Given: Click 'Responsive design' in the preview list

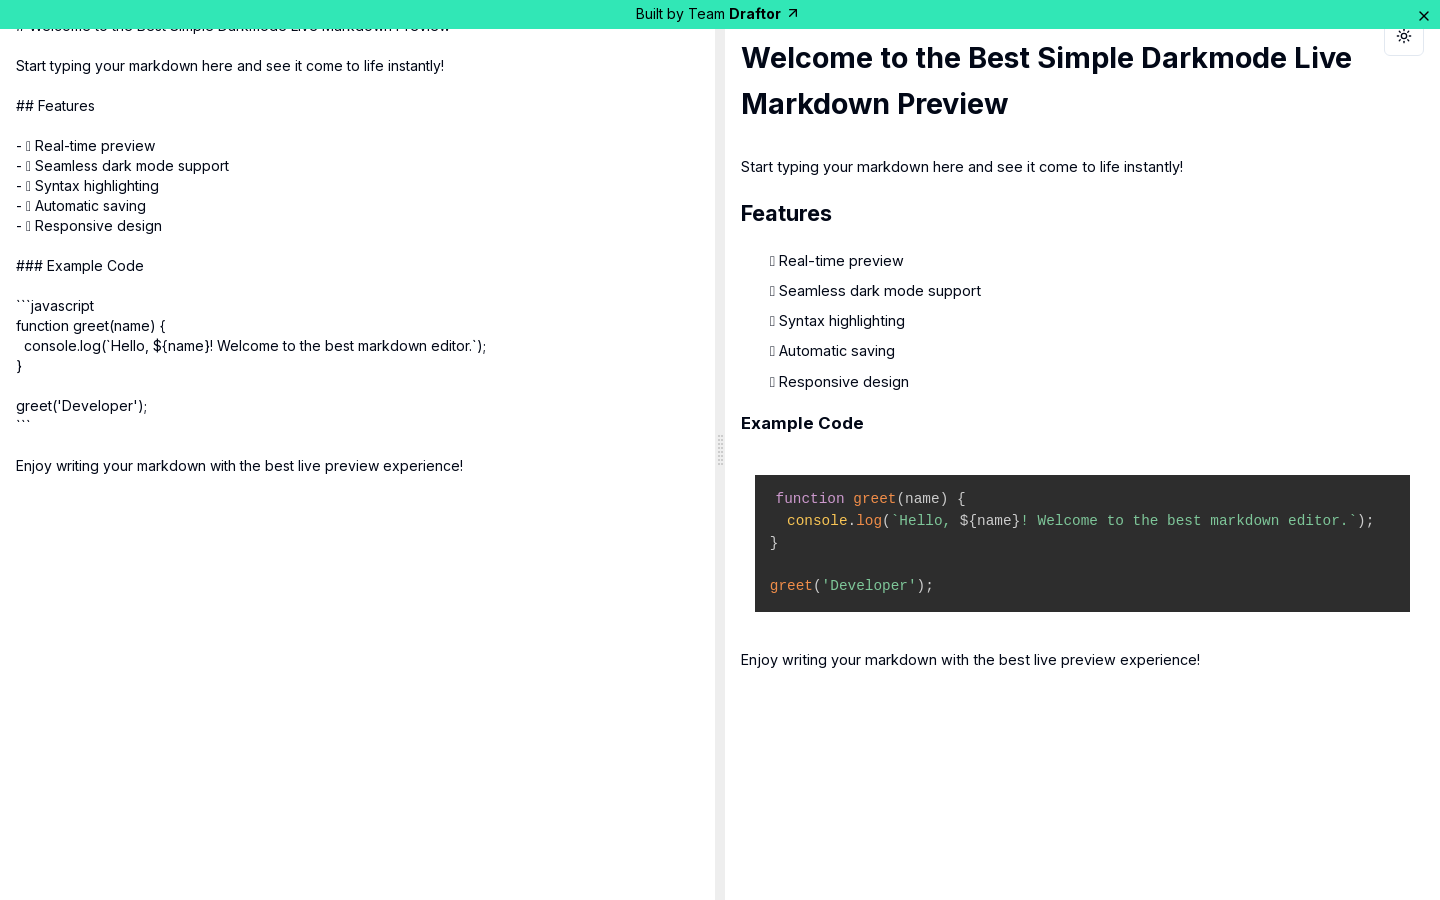Looking at the screenshot, I should pos(839,382).
